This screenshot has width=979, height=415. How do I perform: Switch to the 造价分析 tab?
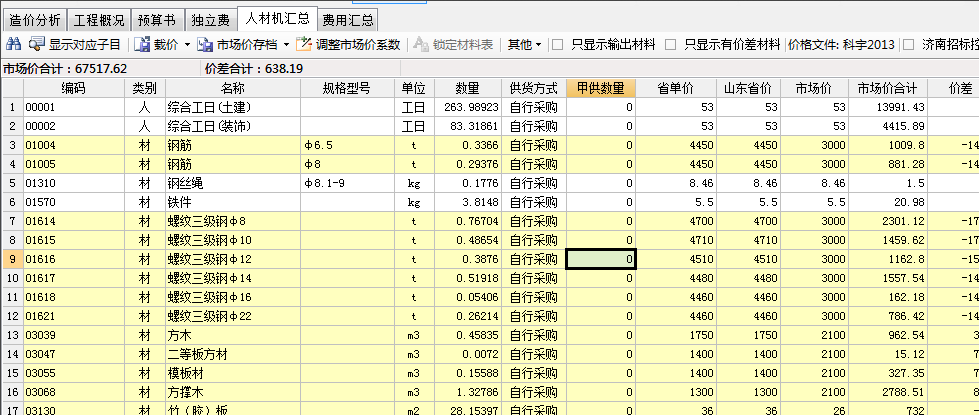point(33,19)
